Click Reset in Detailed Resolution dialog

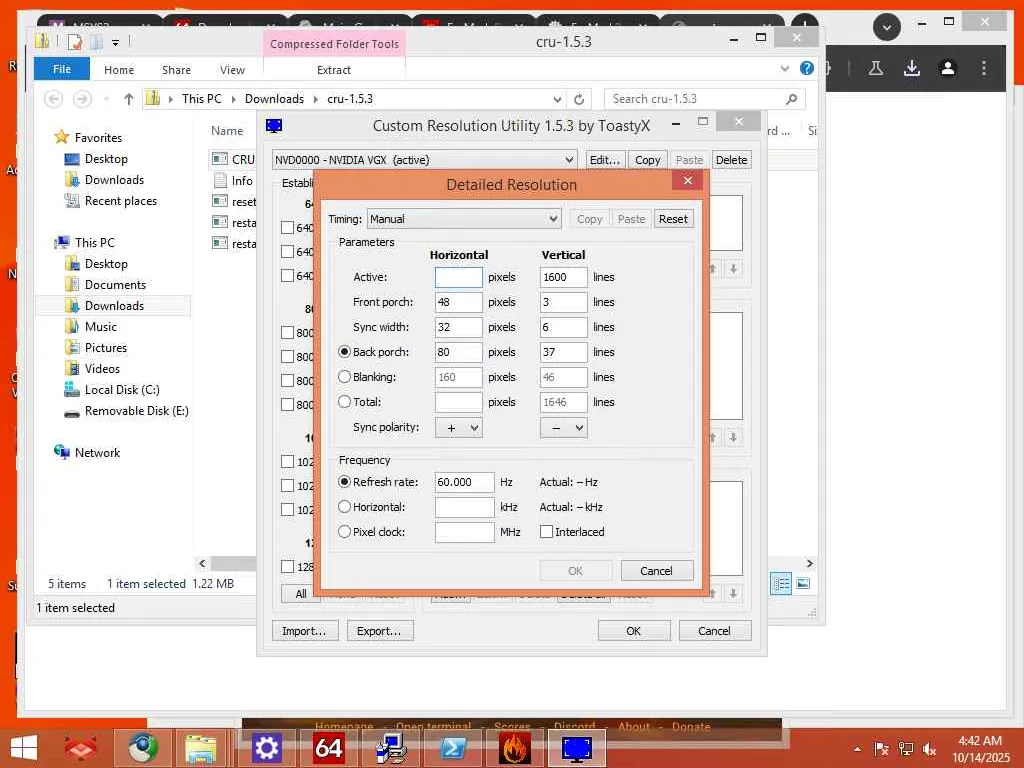coord(673,219)
